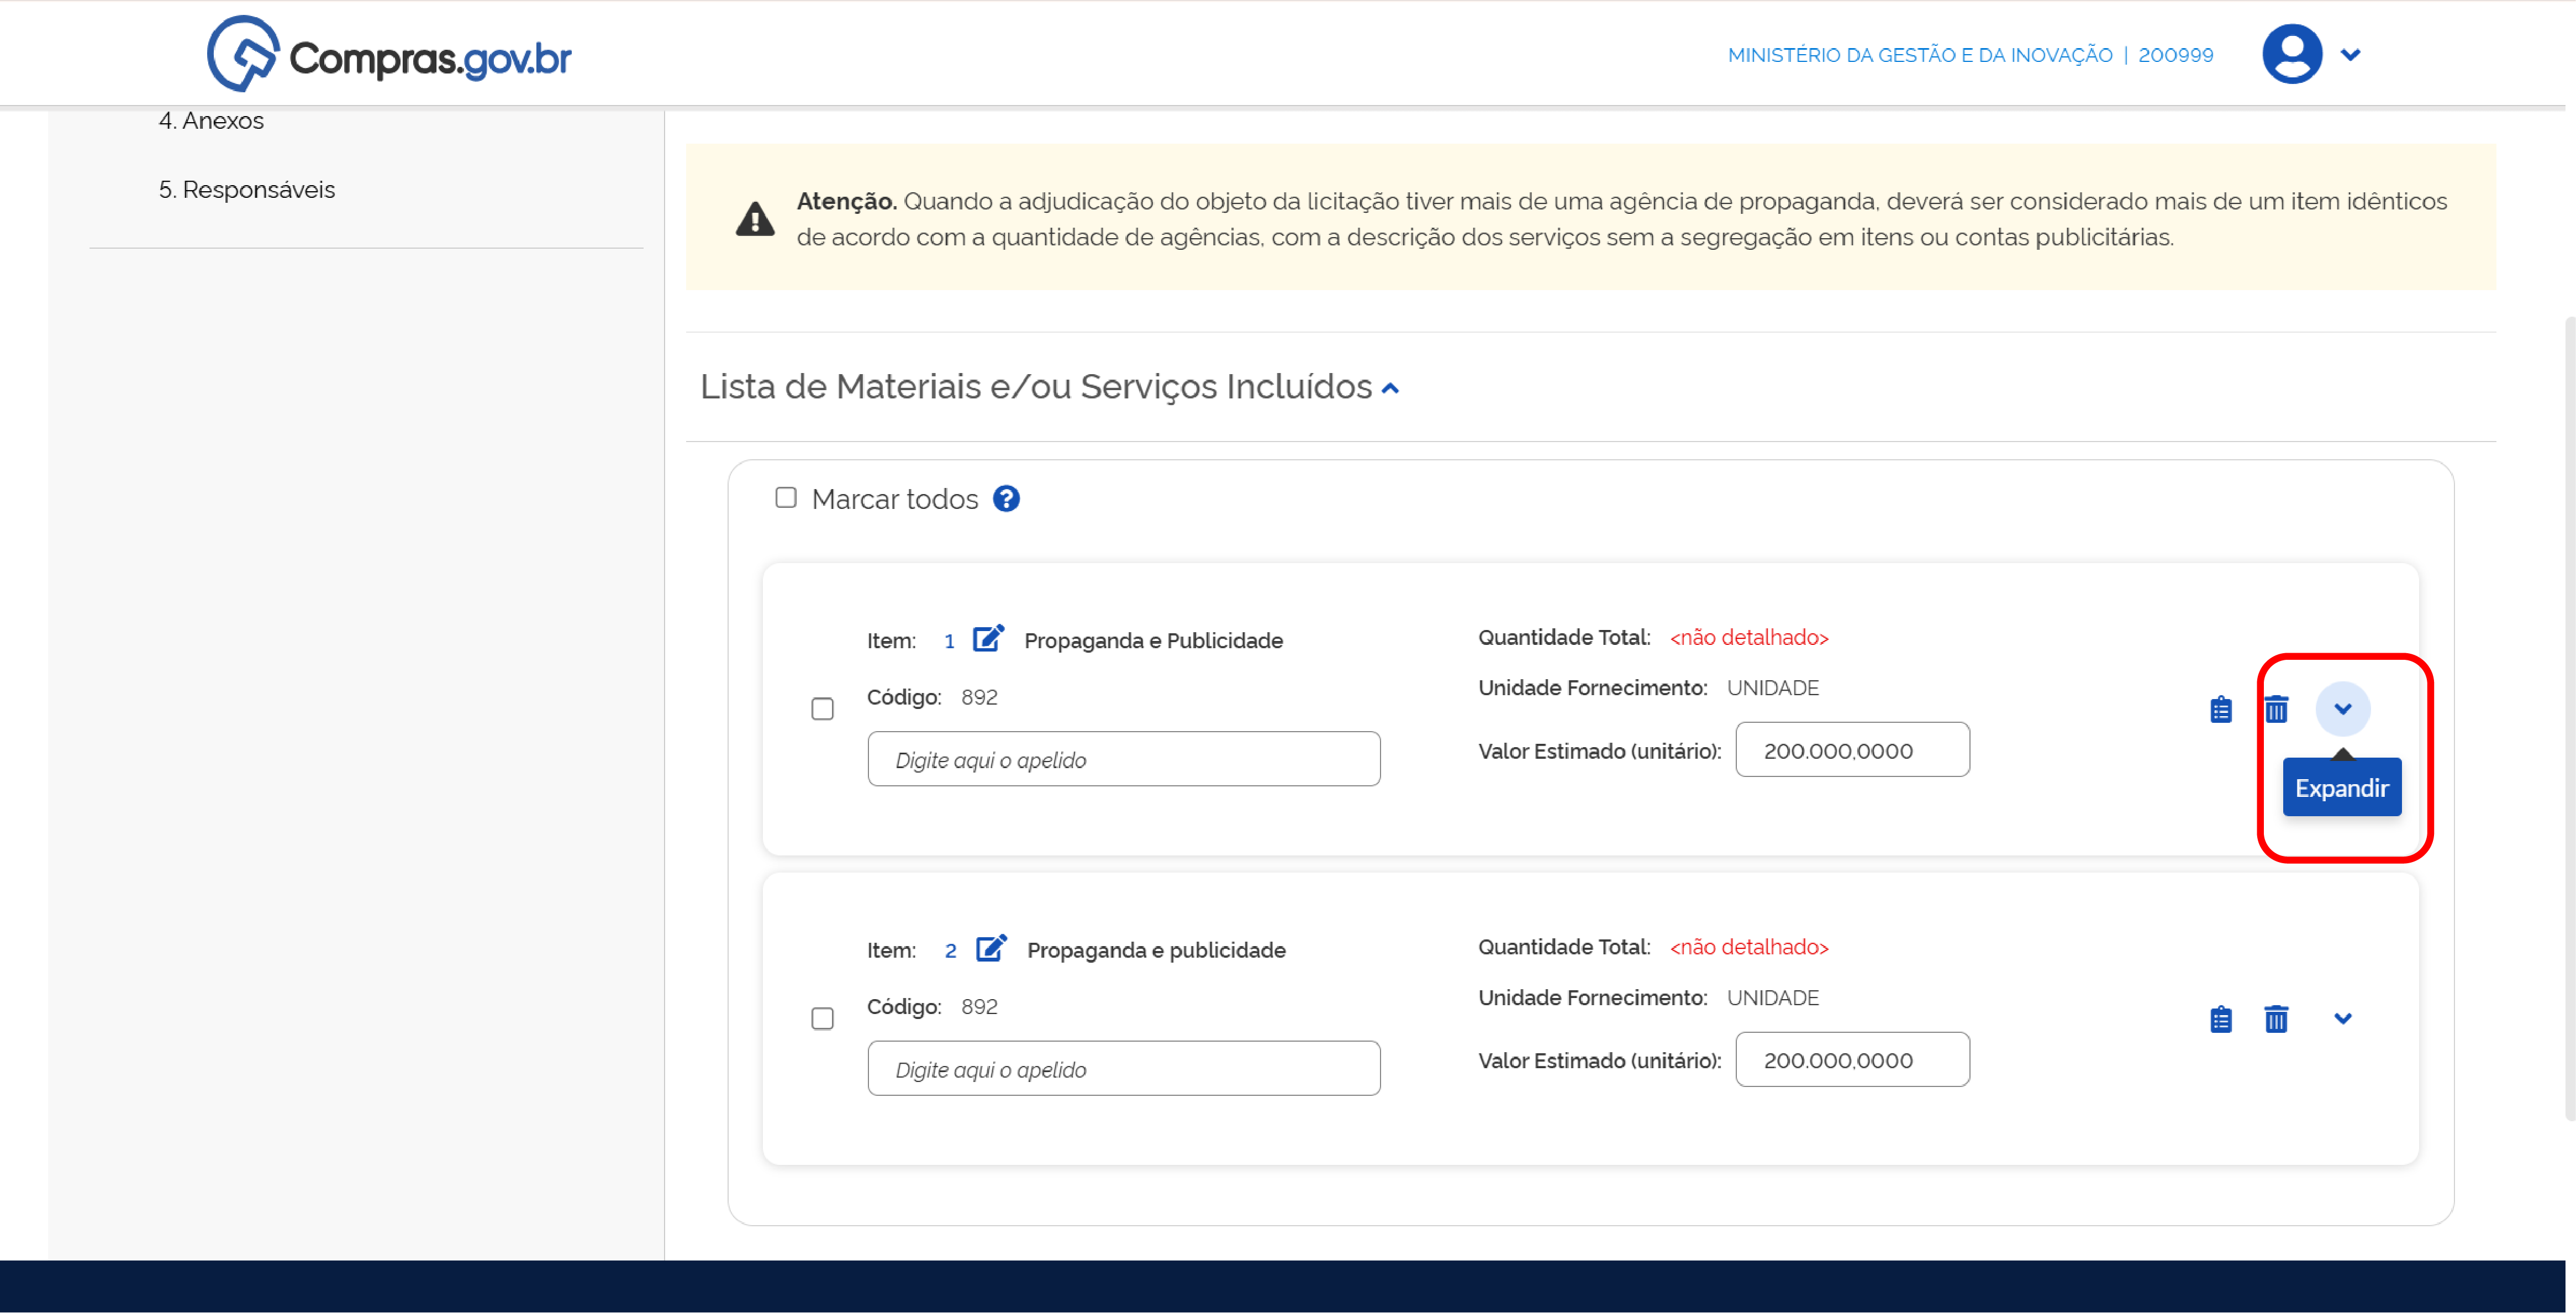Screen dimensions: 2576x1313
Task: Expand the user account dropdown arrow
Action: tap(2350, 55)
